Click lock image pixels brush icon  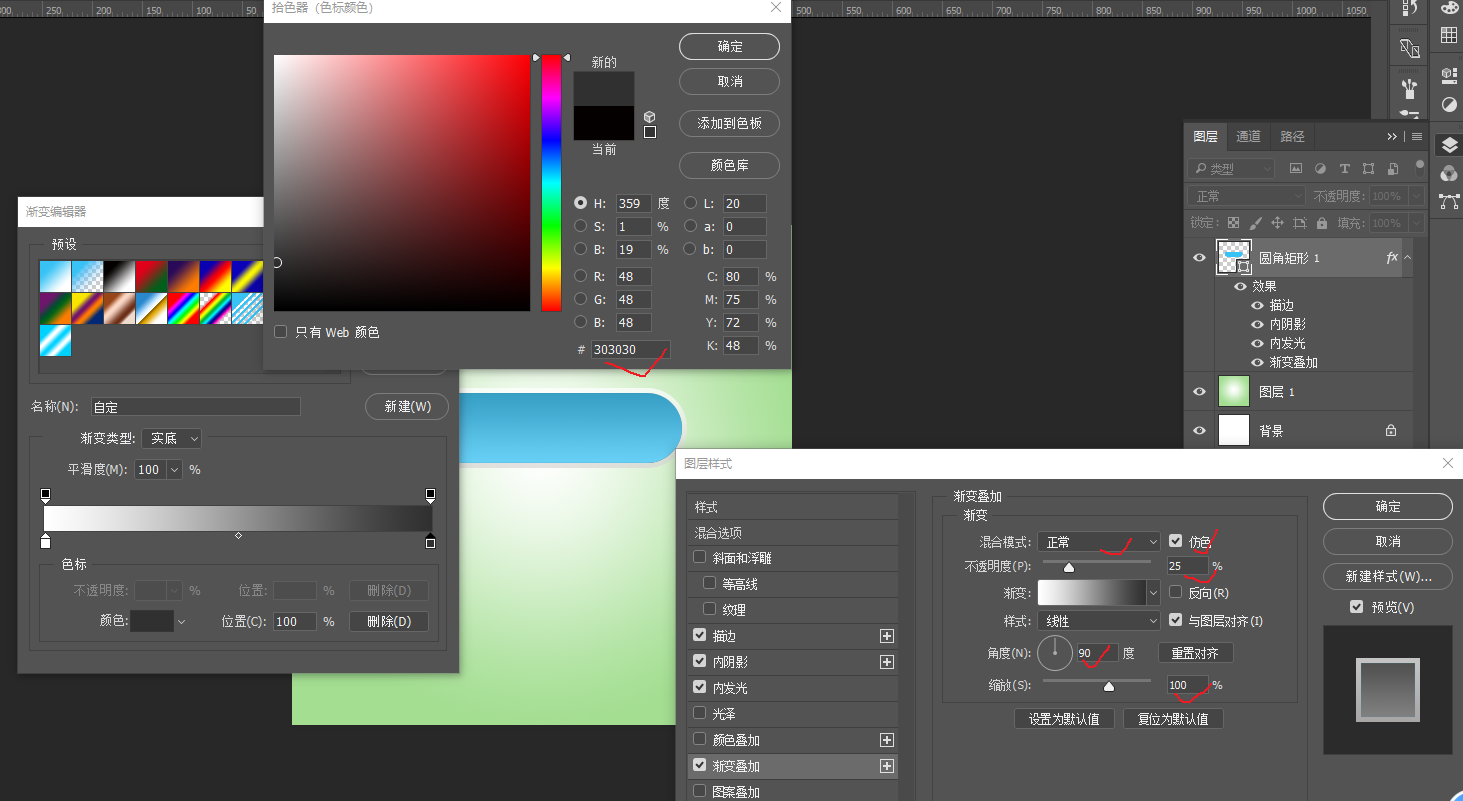(1255, 223)
